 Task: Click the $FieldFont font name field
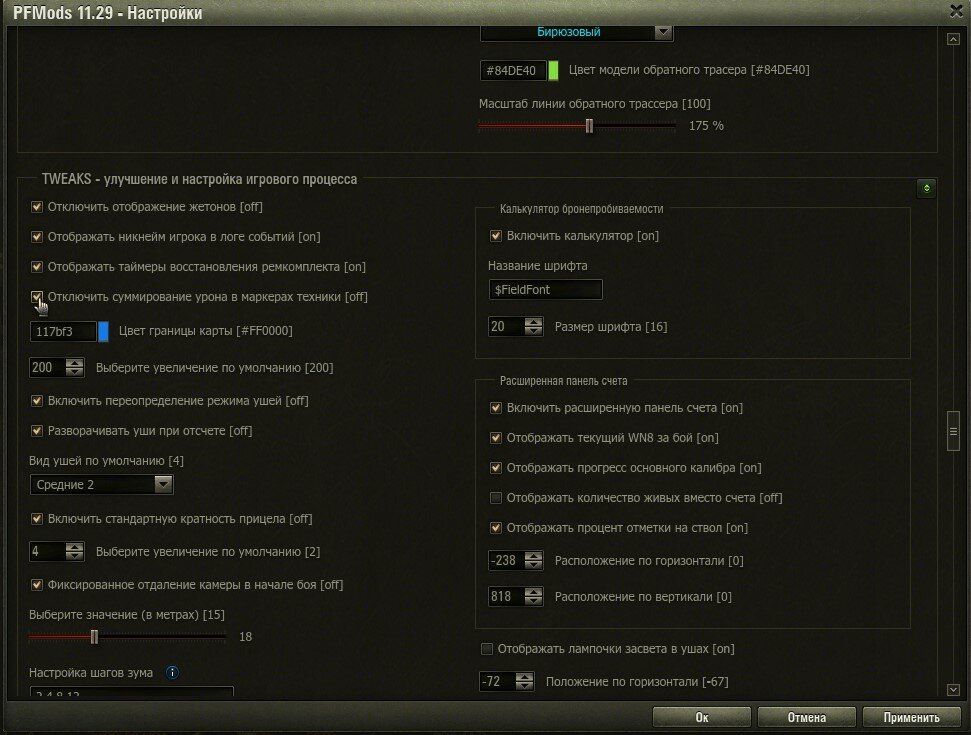coord(545,289)
